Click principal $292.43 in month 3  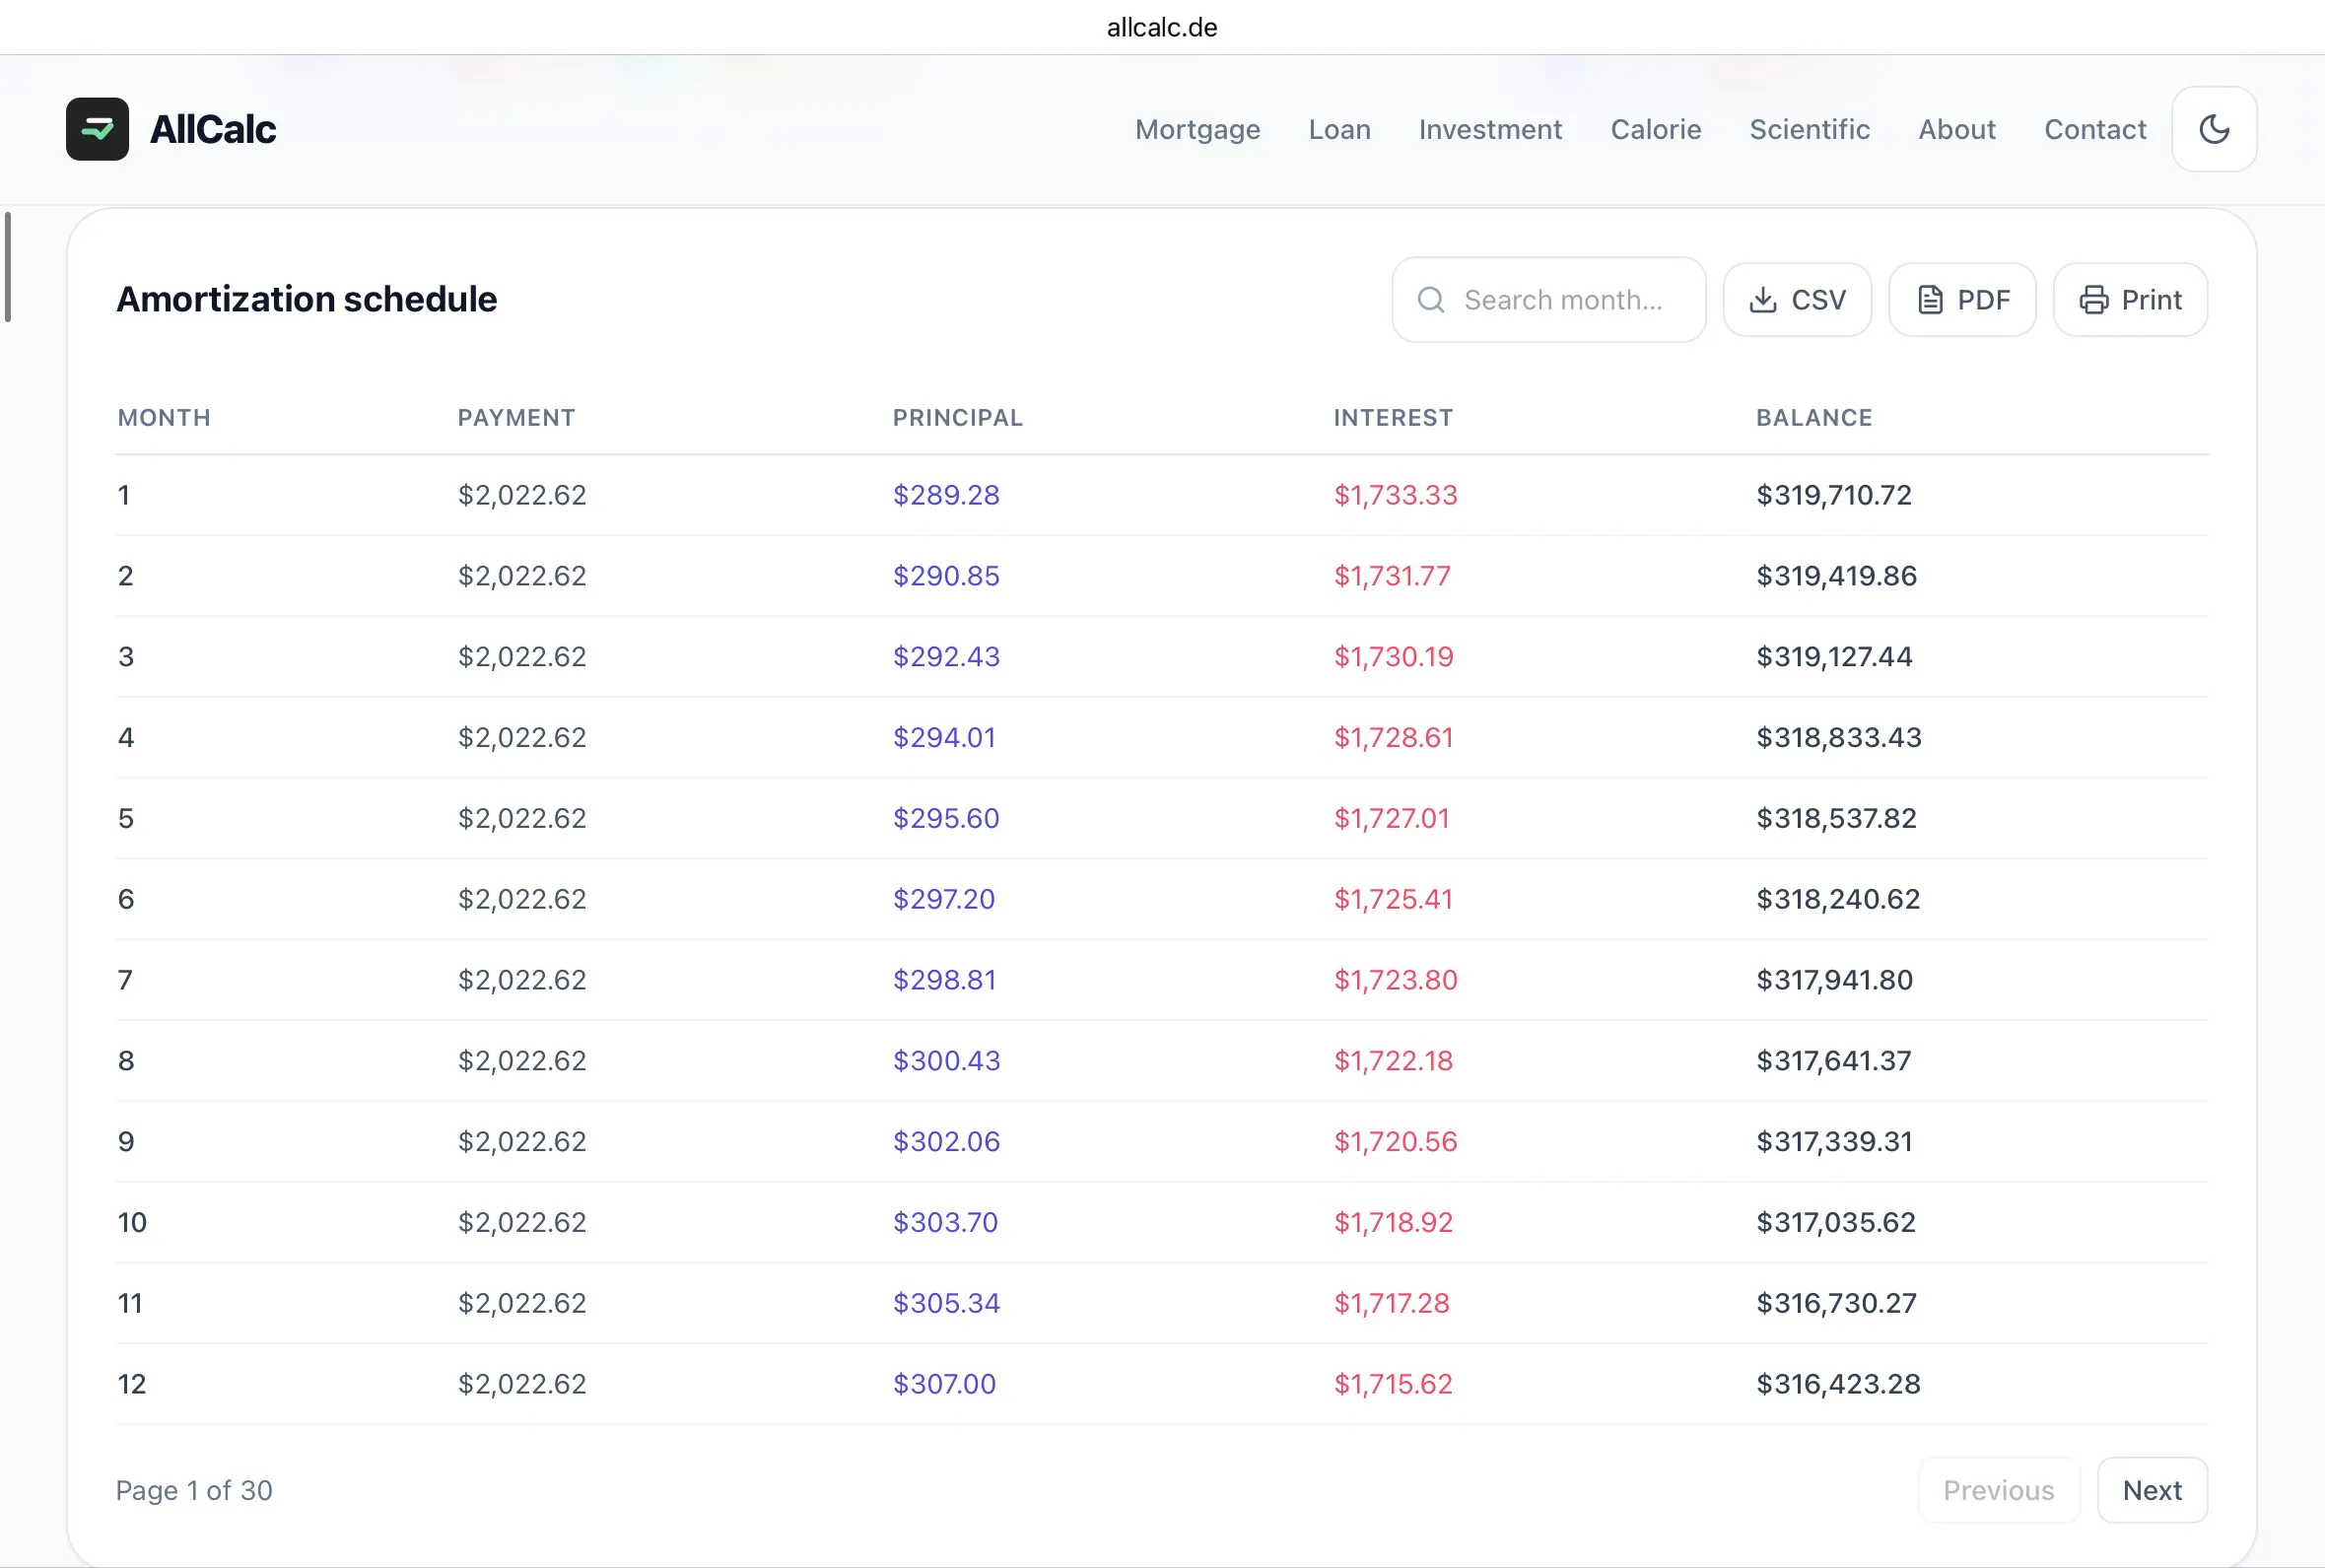point(946,657)
